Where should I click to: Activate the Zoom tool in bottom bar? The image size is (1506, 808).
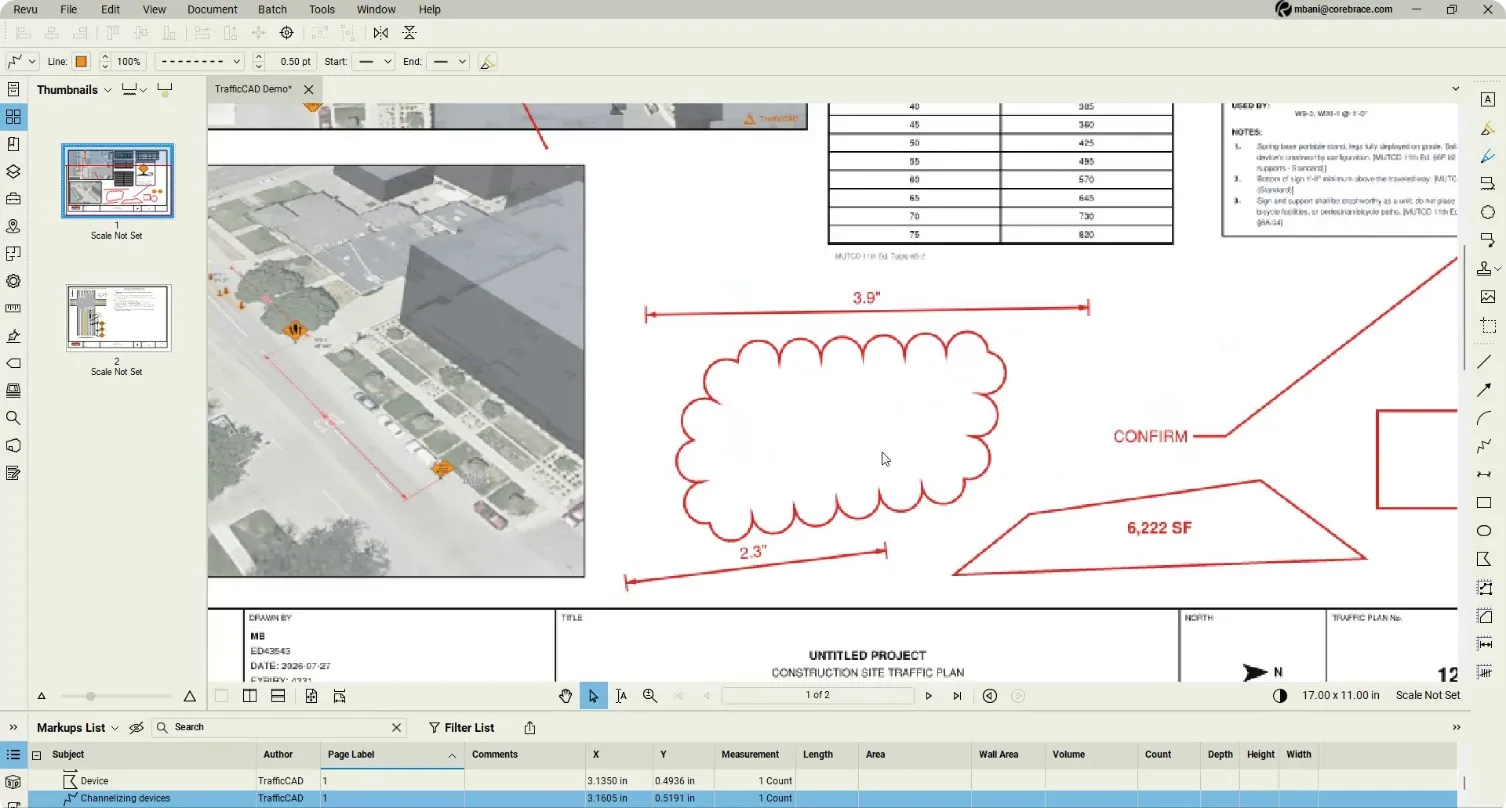click(650, 695)
